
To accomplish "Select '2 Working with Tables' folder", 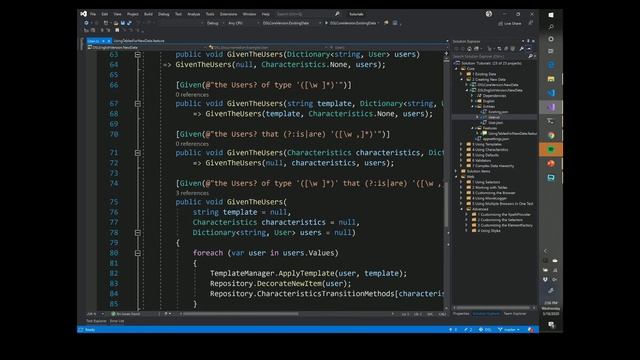I will click(487, 188).
